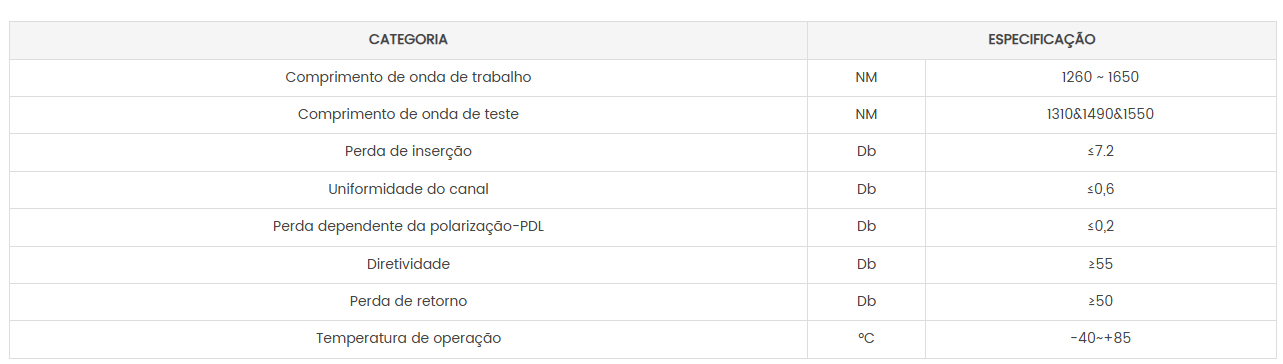Click the 1310&1490&1550 value cell
The height and width of the screenshot is (364, 1283).
pos(1100,114)
